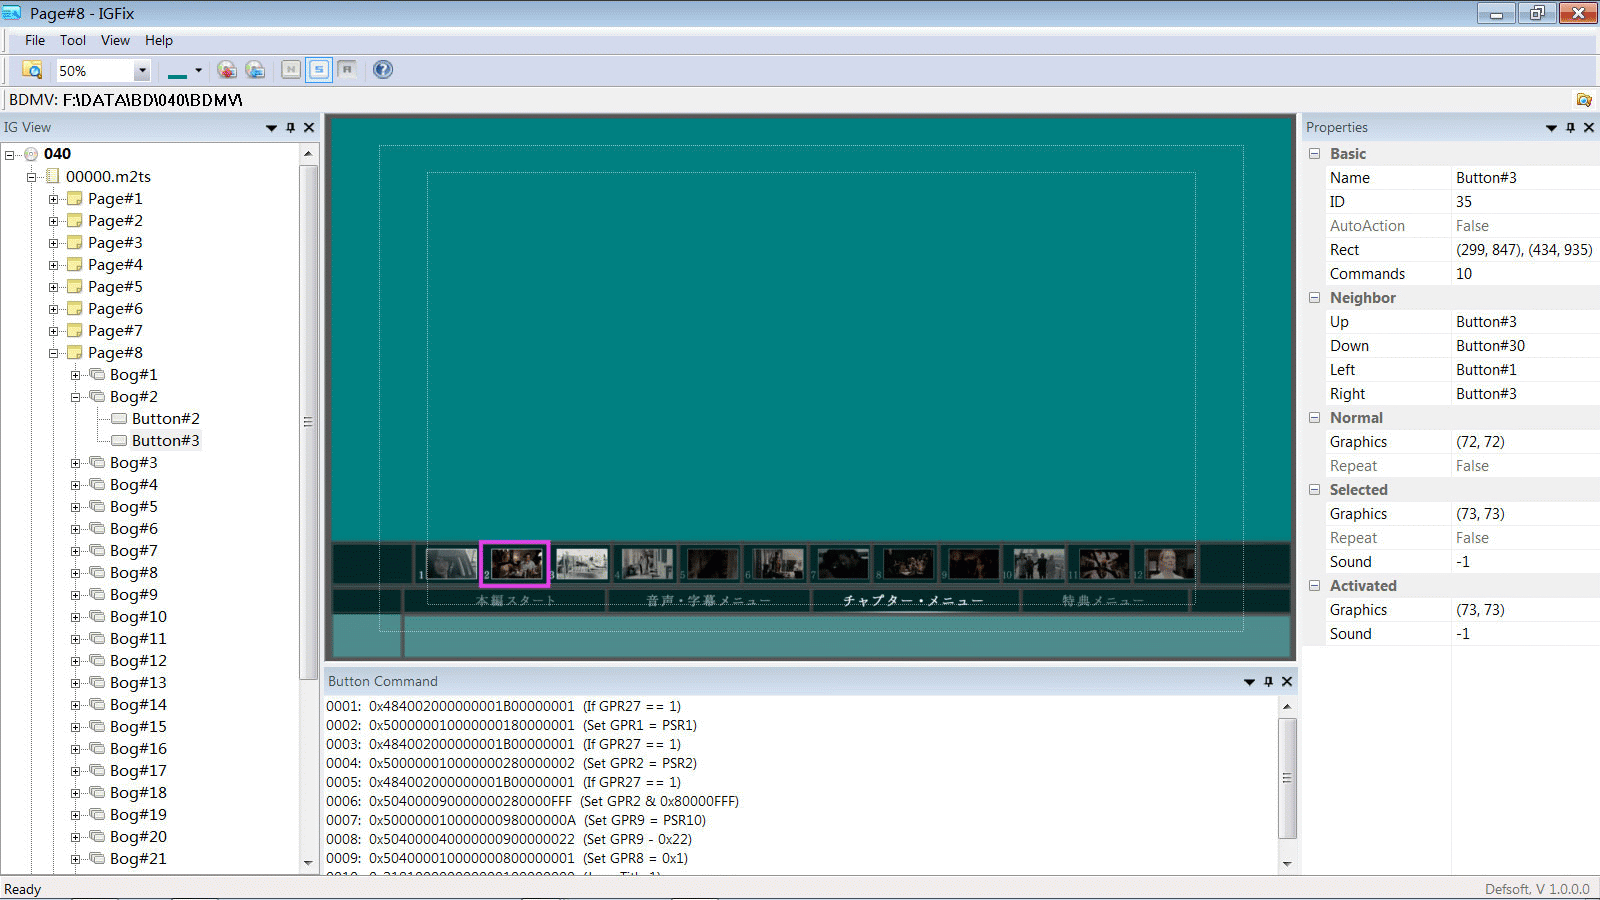1600x900 pixels.
Task: Collapse the 040 root node
Action: [9, 155]
